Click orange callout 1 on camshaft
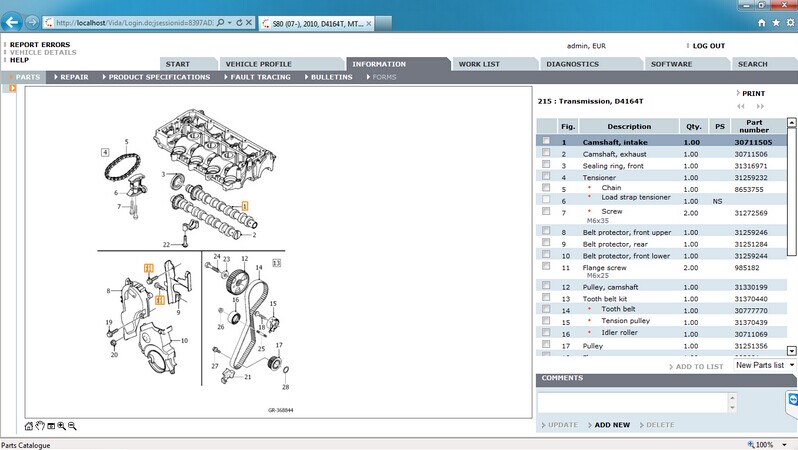This screenshot has height=450, width=798. click(245, 206)
